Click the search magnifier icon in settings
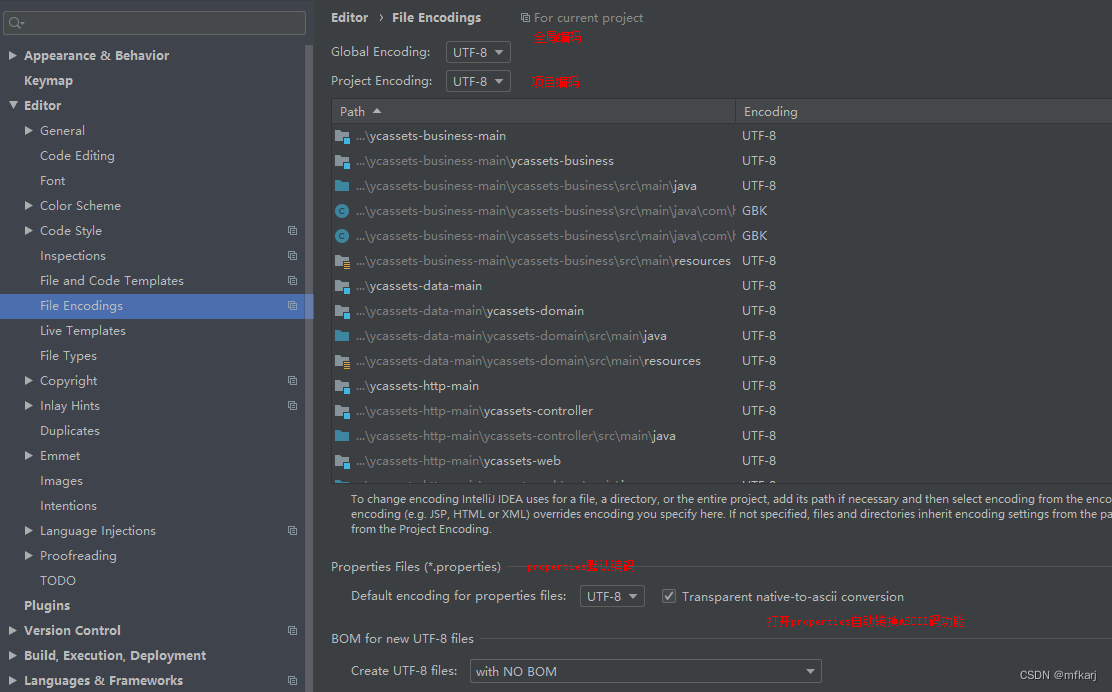This screenshot has height=692, width=1112. click(x=16, y=23)
